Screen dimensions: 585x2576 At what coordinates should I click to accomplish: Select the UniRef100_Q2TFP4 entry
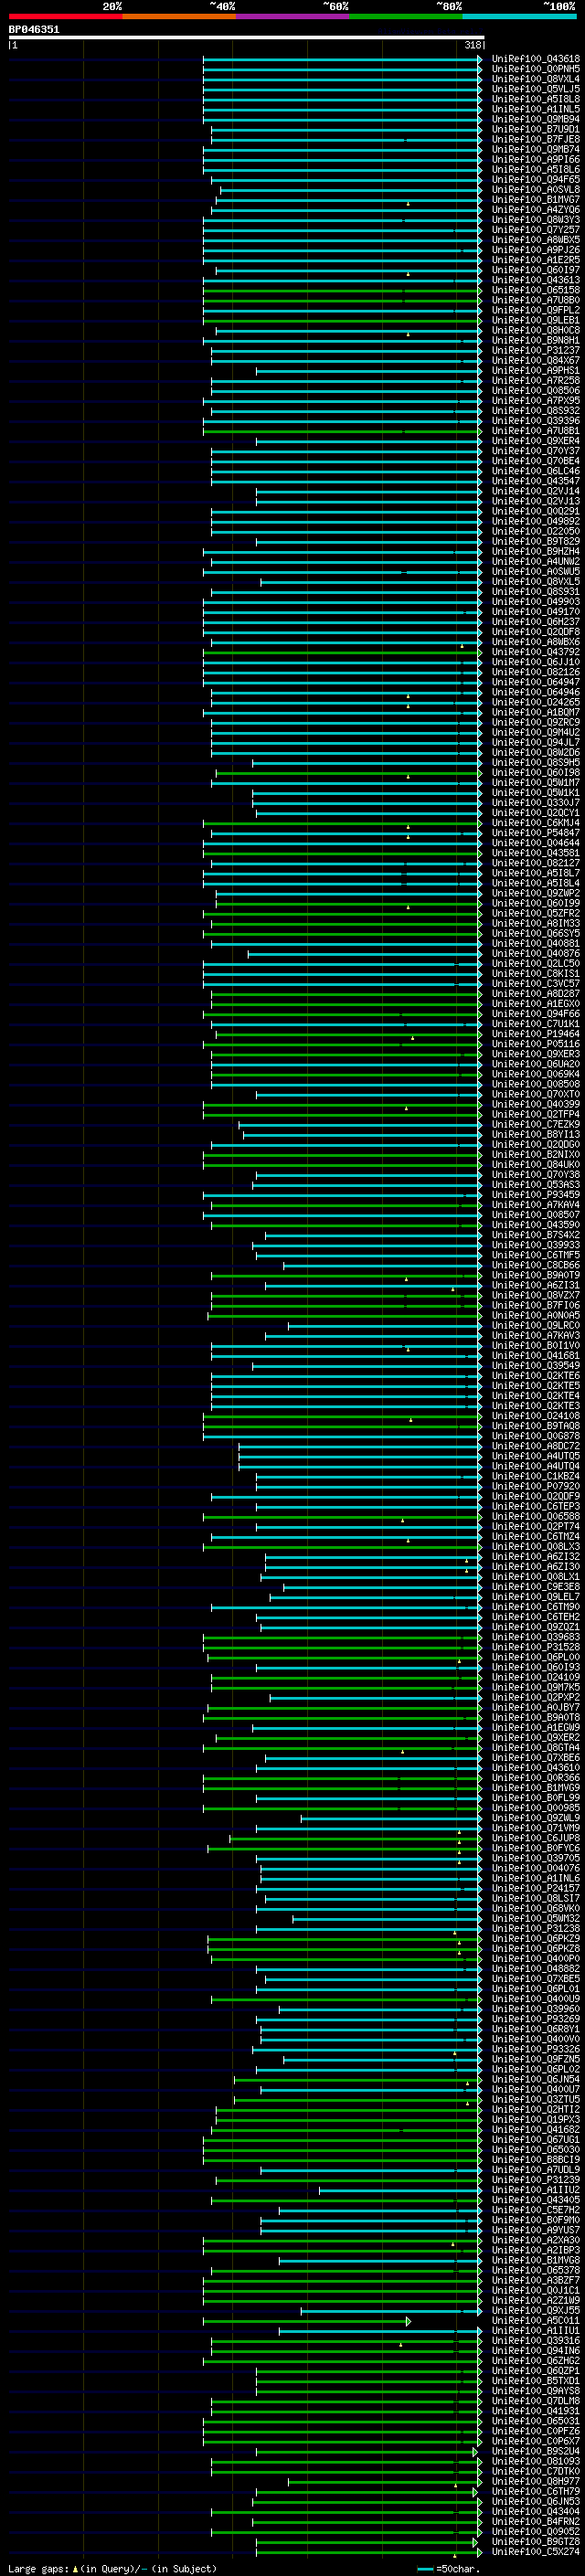pos(535,1115)
